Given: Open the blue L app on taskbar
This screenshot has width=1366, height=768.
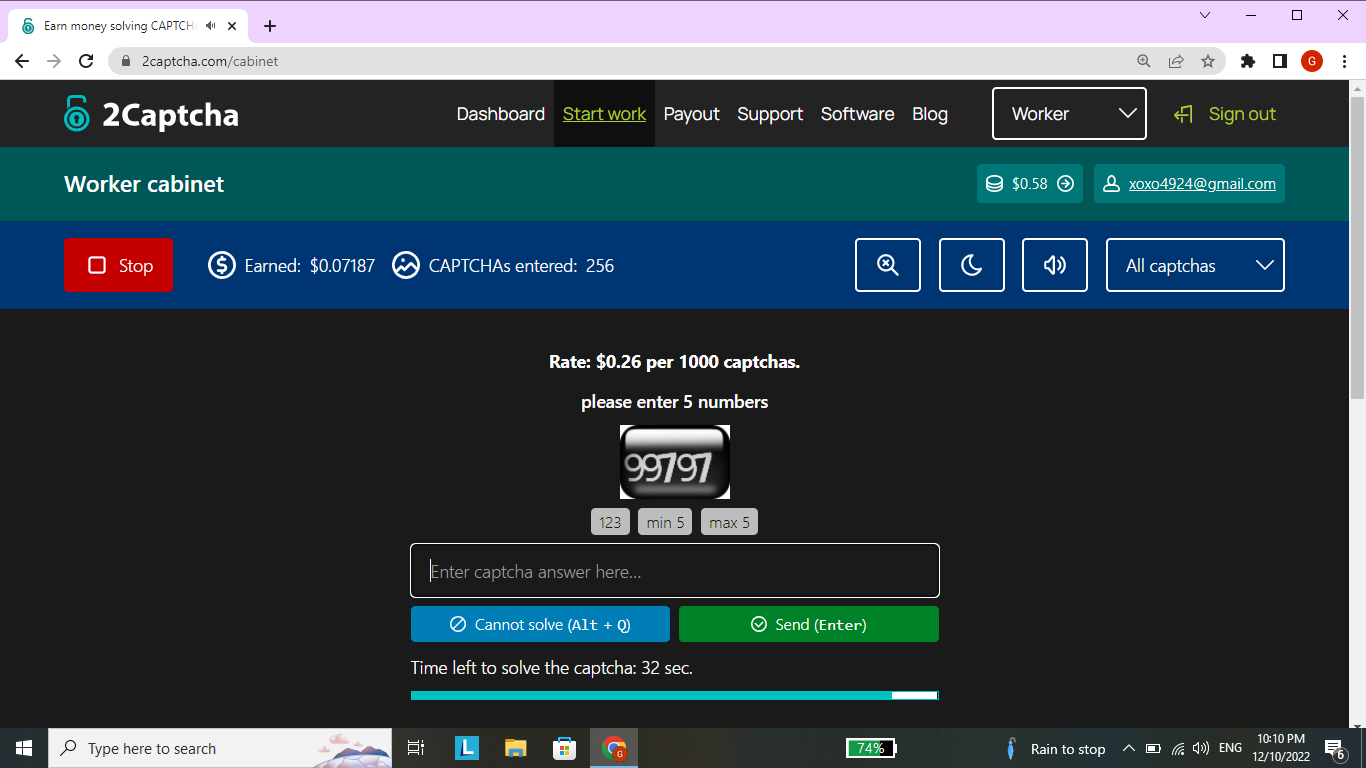Looking at the screenshot, I should coord(467,748).
